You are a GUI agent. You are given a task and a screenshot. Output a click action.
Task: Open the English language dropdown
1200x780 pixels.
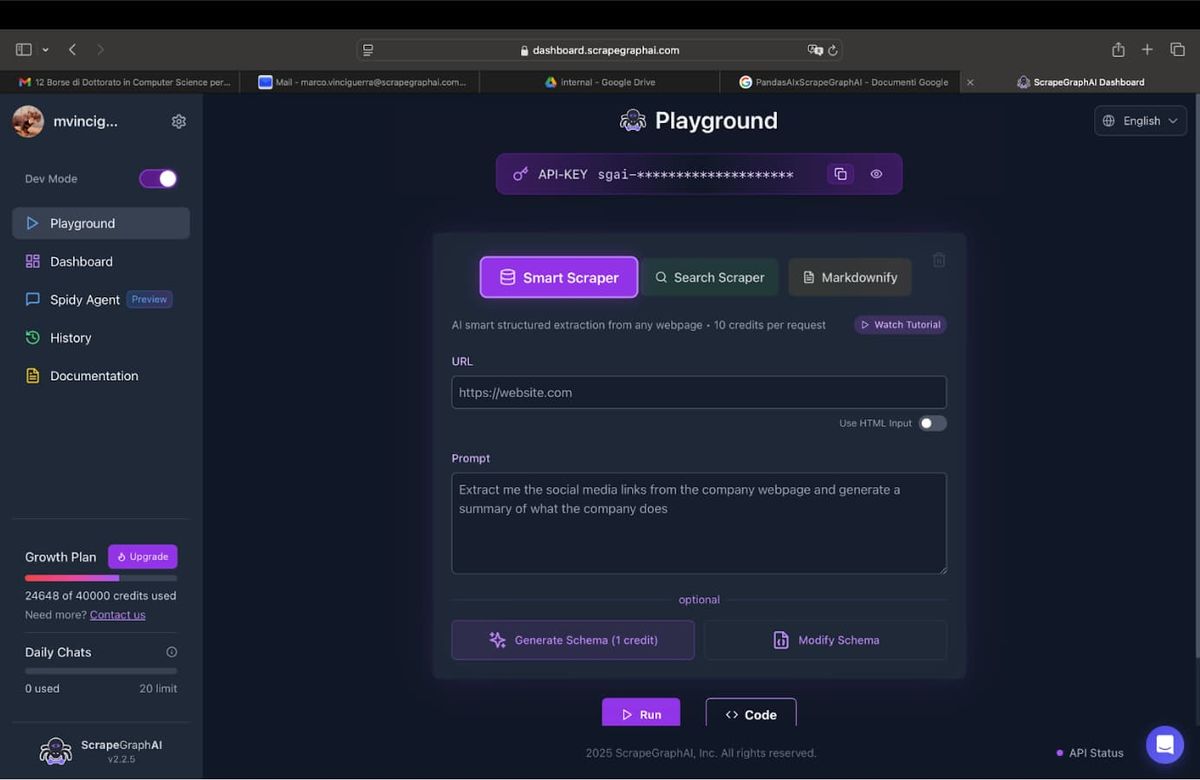[x=1140, y=121]
